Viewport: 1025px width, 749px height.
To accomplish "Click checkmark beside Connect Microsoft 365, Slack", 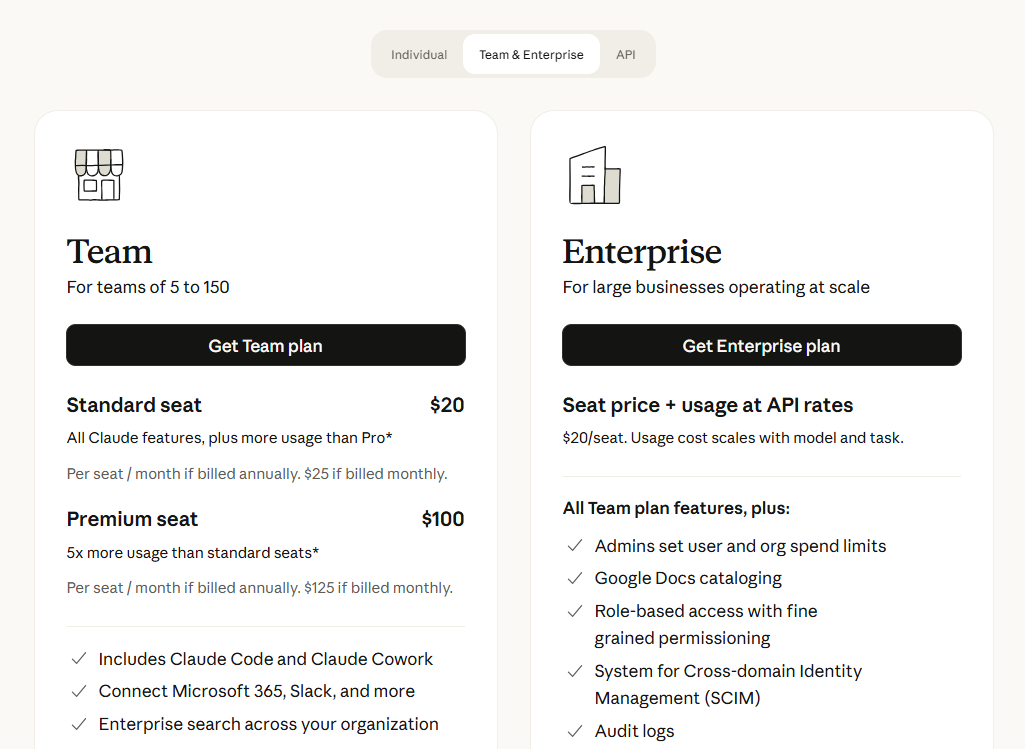I will pos(78,691).
